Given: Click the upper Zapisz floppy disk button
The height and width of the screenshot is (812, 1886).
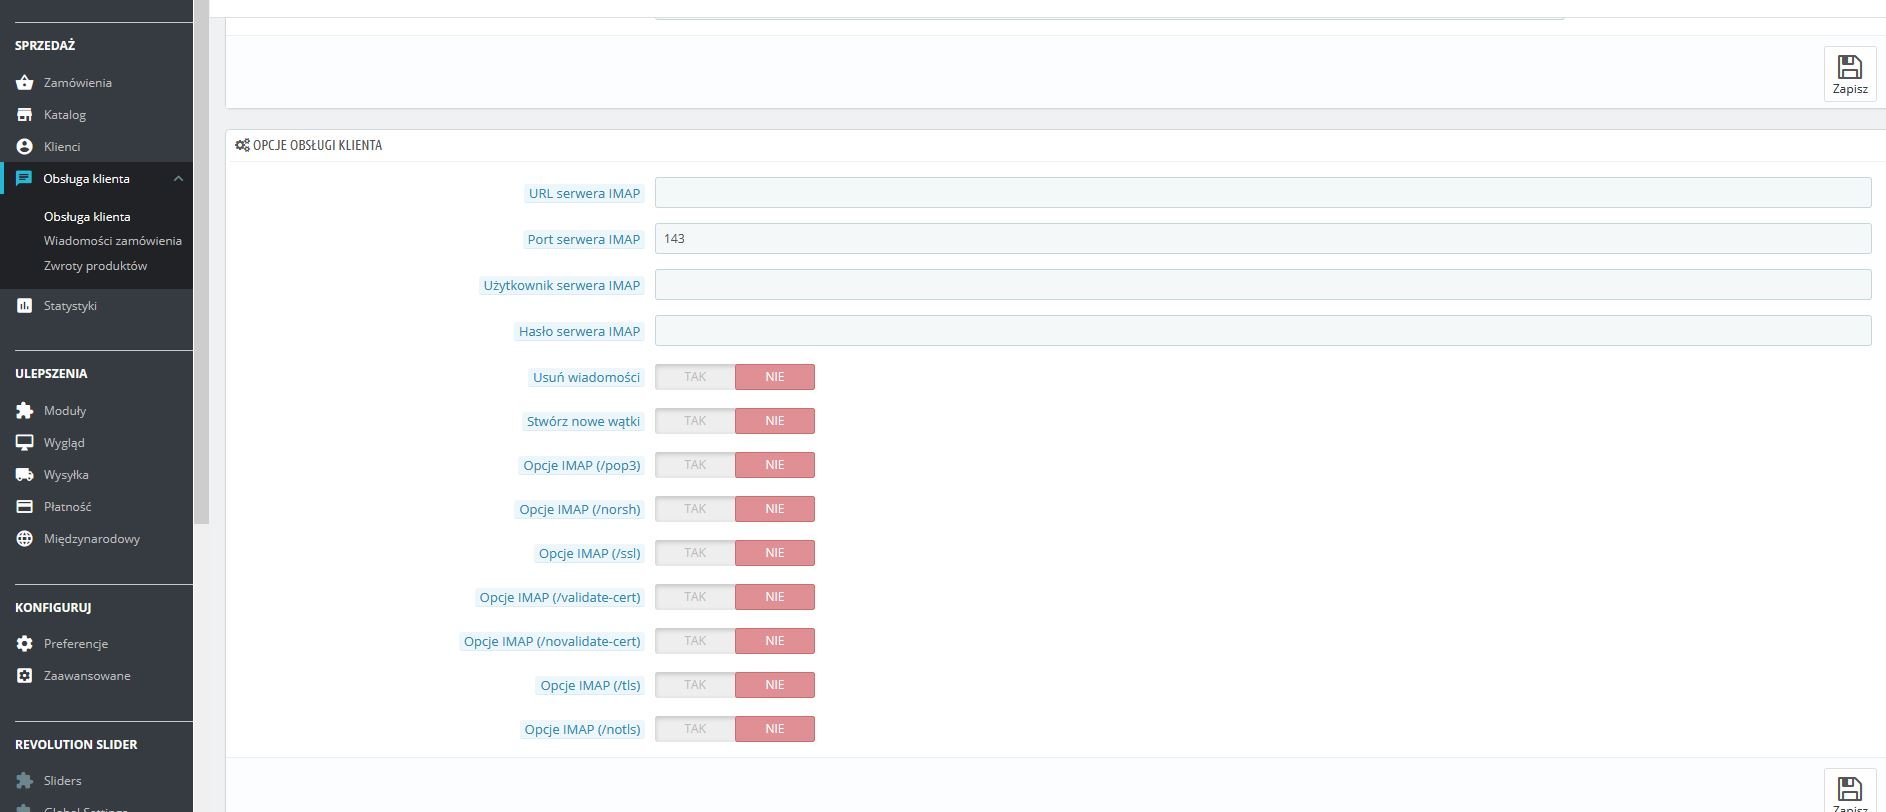Looking at the screenshot, I should (1850, 74).
